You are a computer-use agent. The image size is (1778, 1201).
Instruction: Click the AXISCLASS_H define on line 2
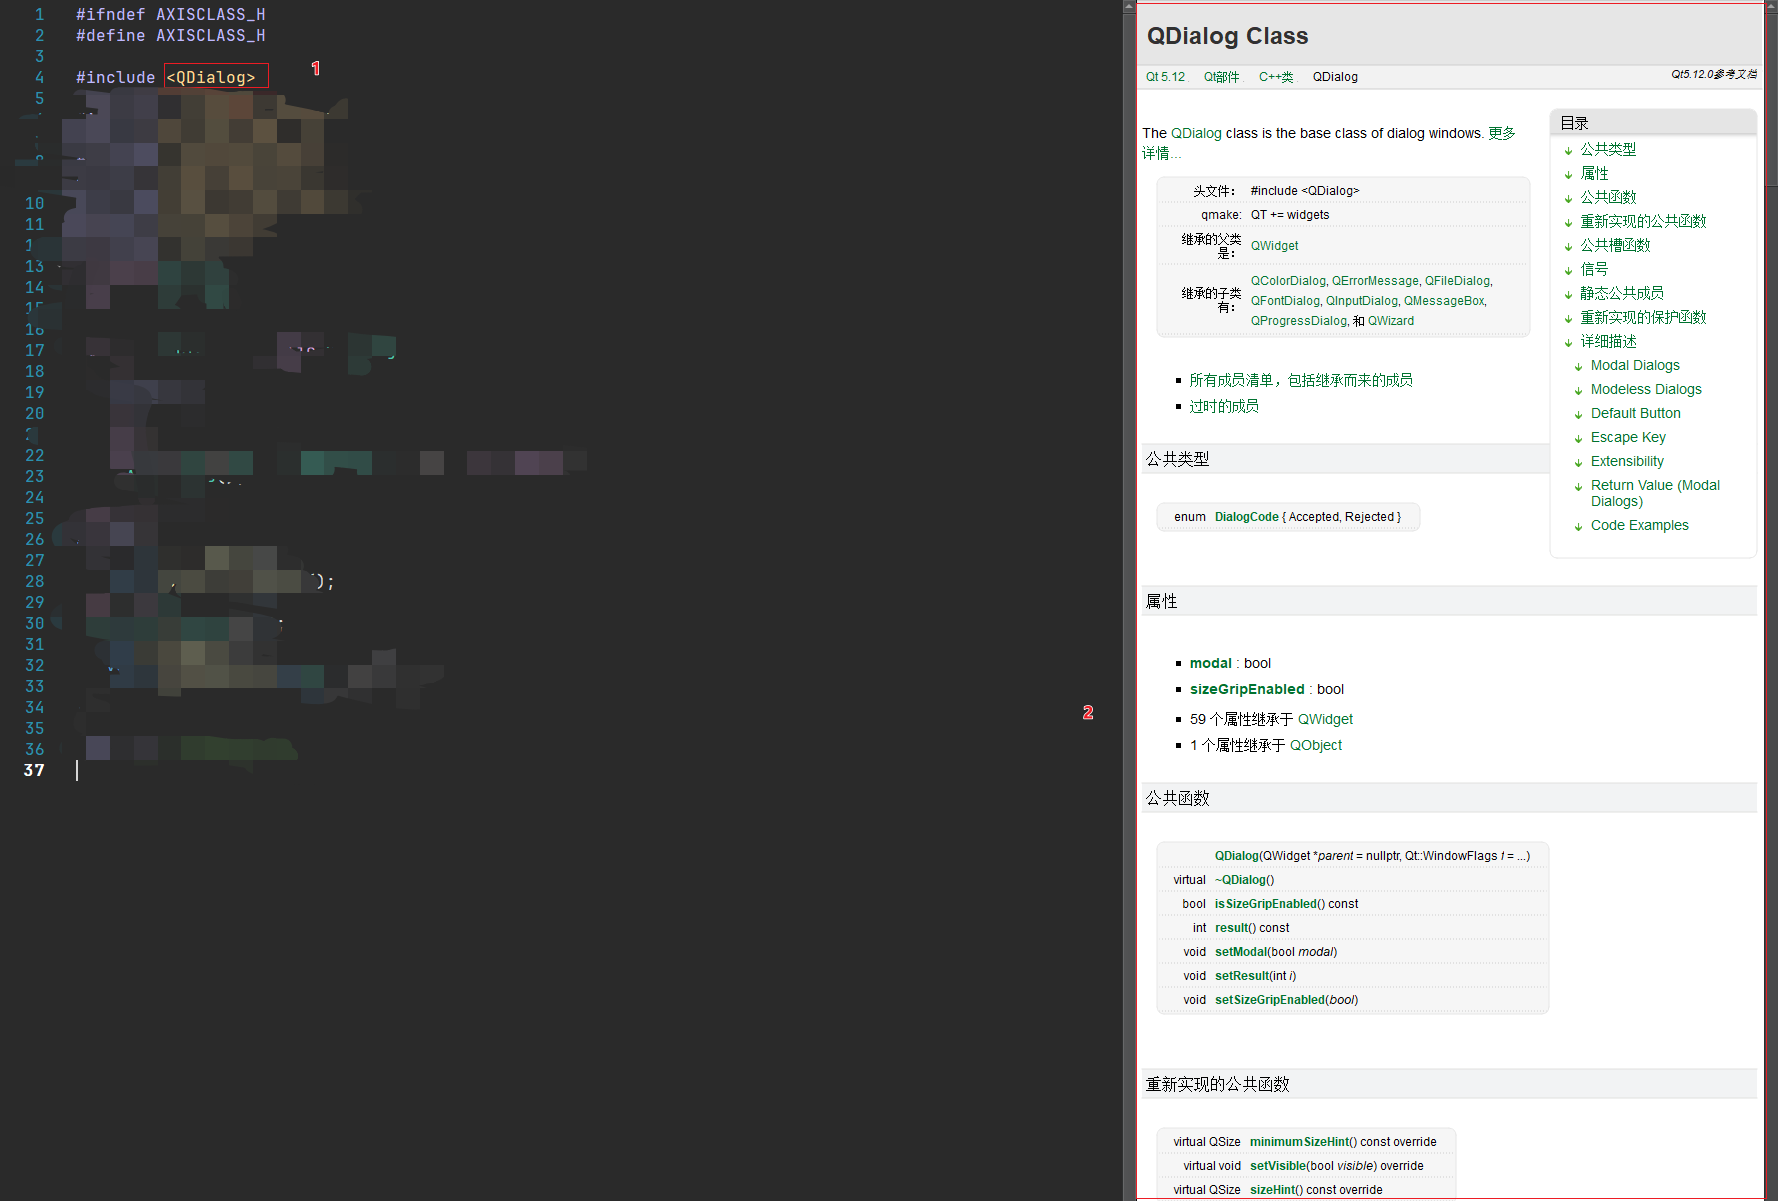(210, 35)
